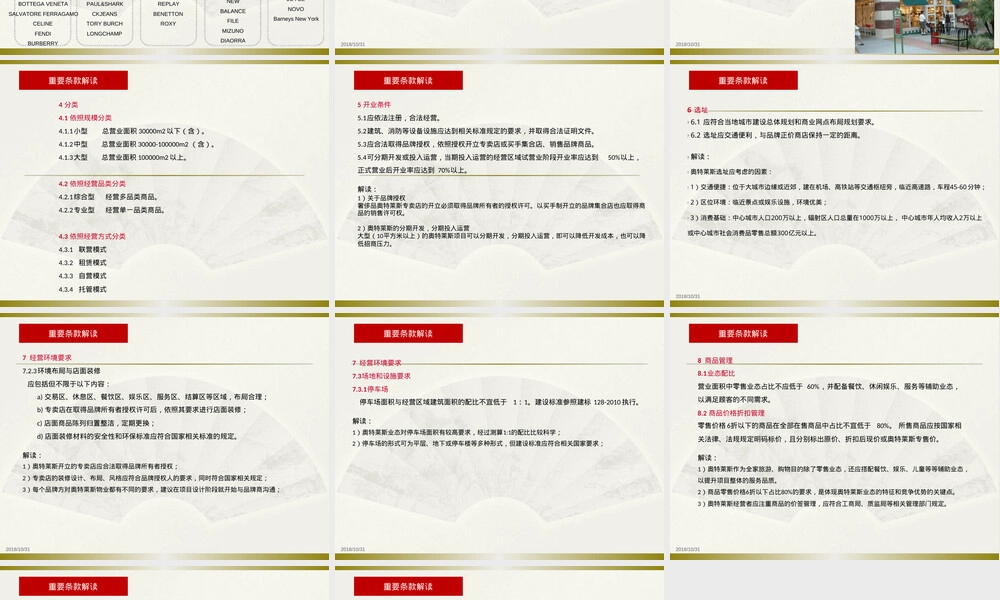1000x600 pixels.
Task: Click the '4.1 依照规模分类' heading
Action: [85, 118]
